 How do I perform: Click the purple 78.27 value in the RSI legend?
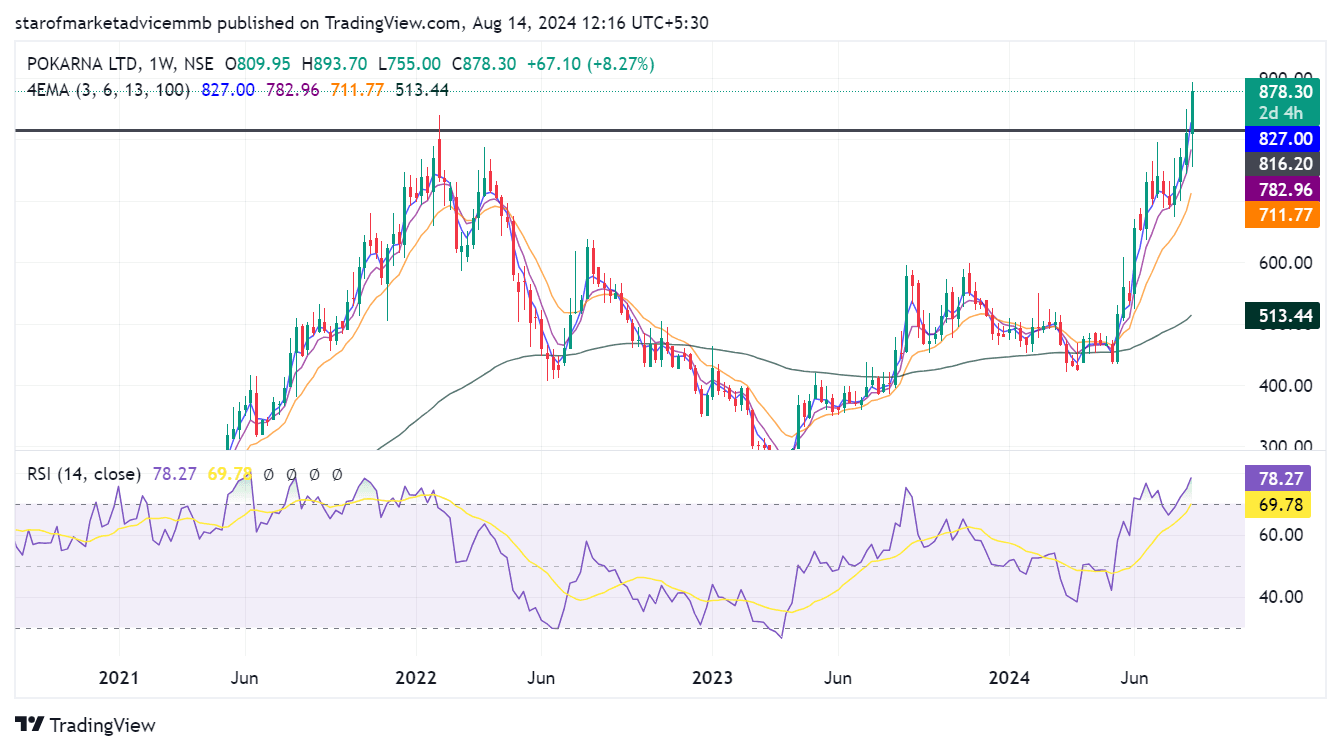click(174, 474)
